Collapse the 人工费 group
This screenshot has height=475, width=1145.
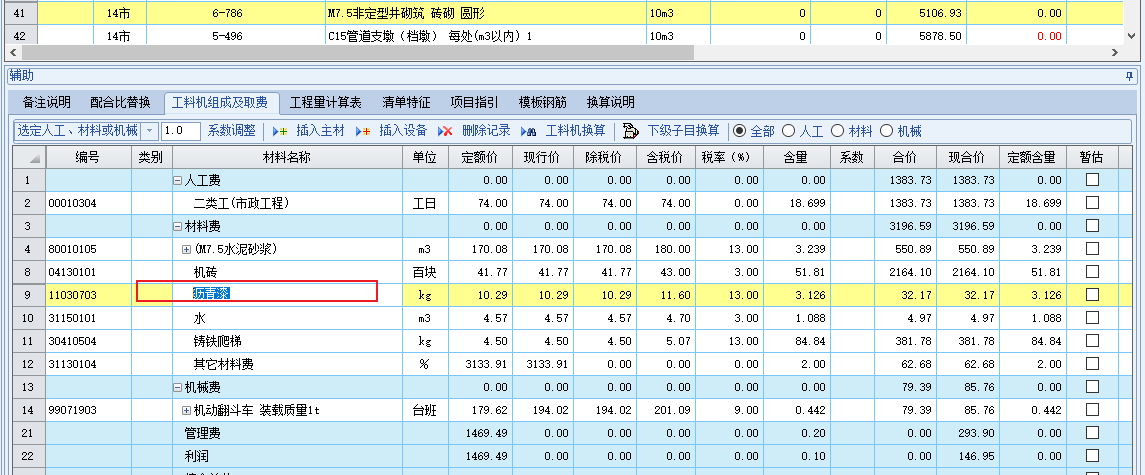[x=177, y=180]
